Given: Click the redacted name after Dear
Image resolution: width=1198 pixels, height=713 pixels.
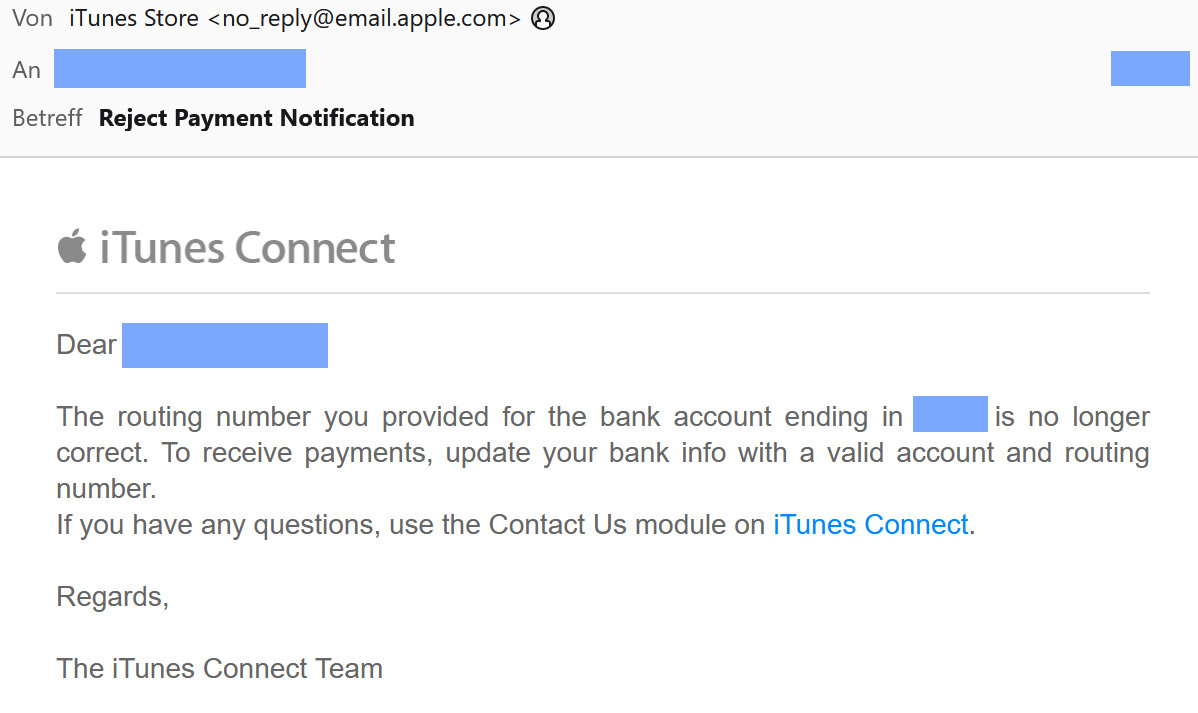Looking at the screenshot, I should click(225, 345).
